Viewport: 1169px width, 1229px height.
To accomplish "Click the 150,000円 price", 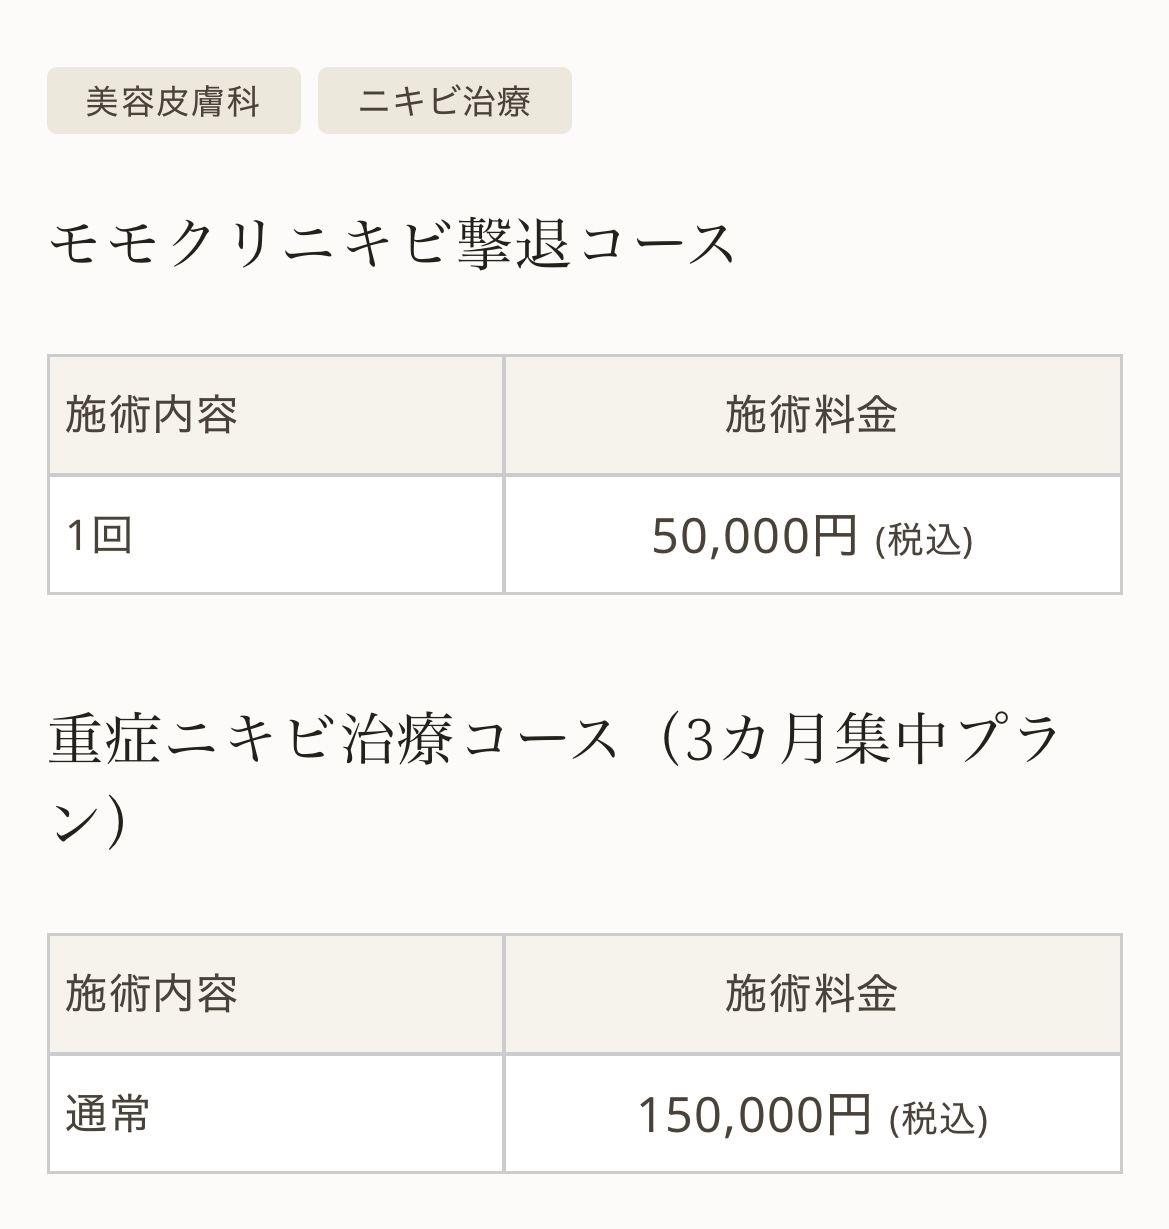I will [754, 1114].
